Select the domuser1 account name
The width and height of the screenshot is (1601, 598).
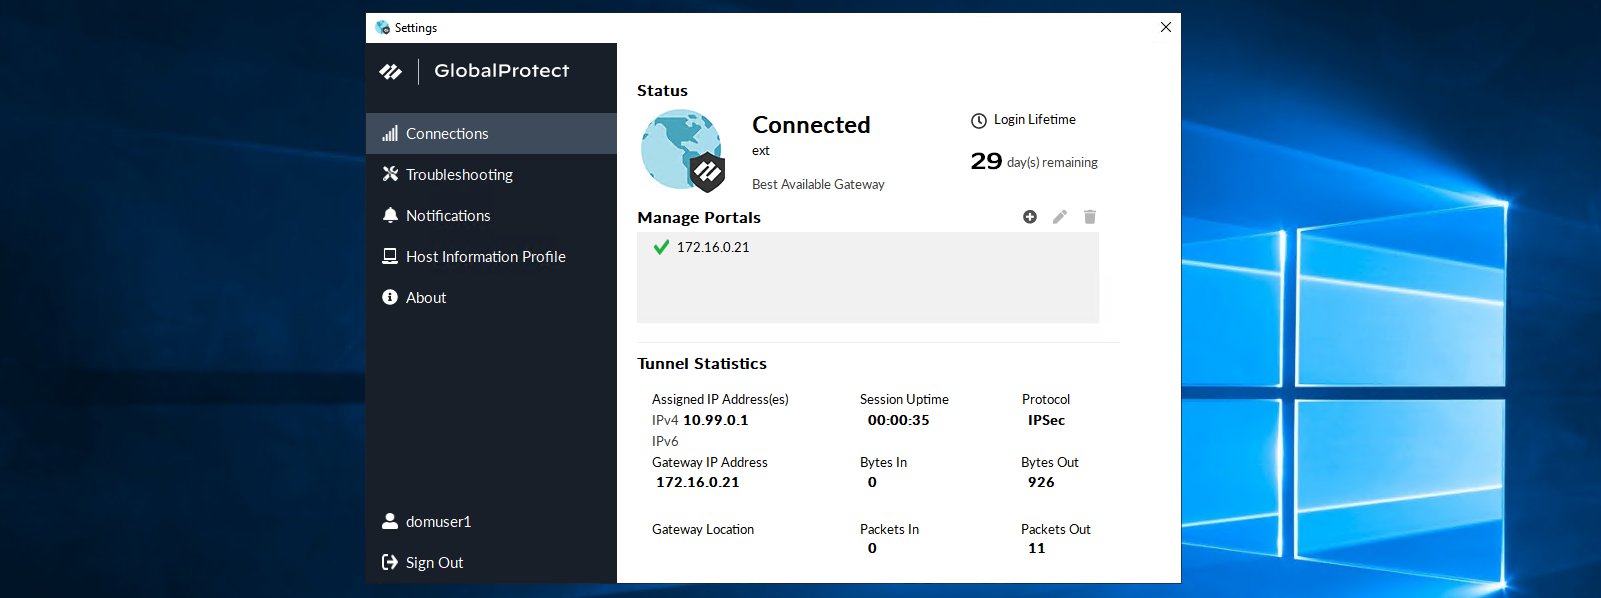(438, 522)
